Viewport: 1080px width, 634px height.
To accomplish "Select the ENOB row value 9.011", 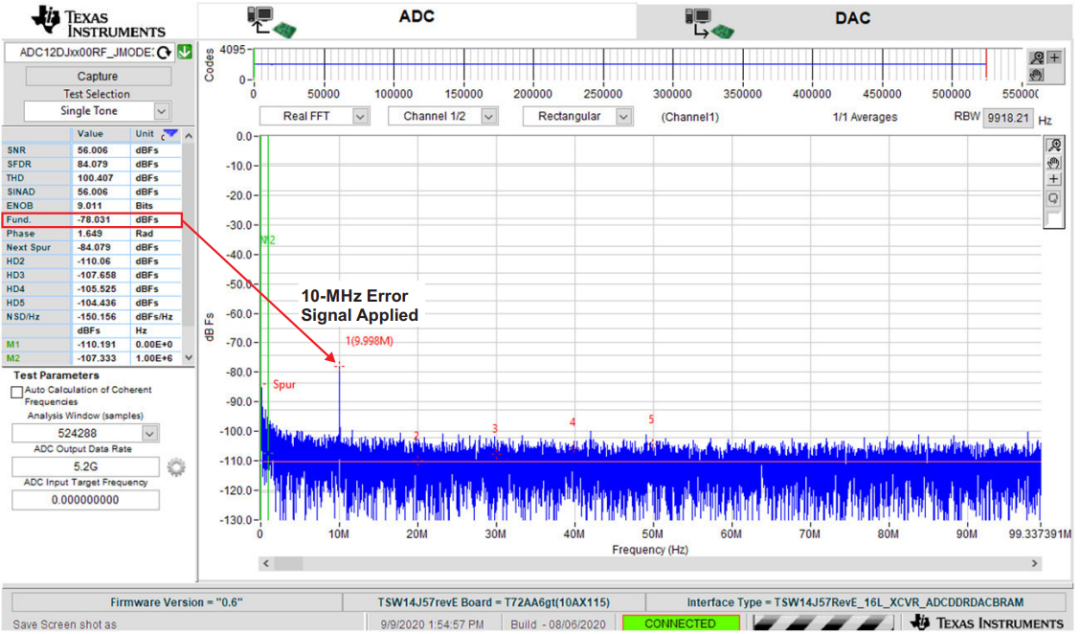I will pos(101,205).
